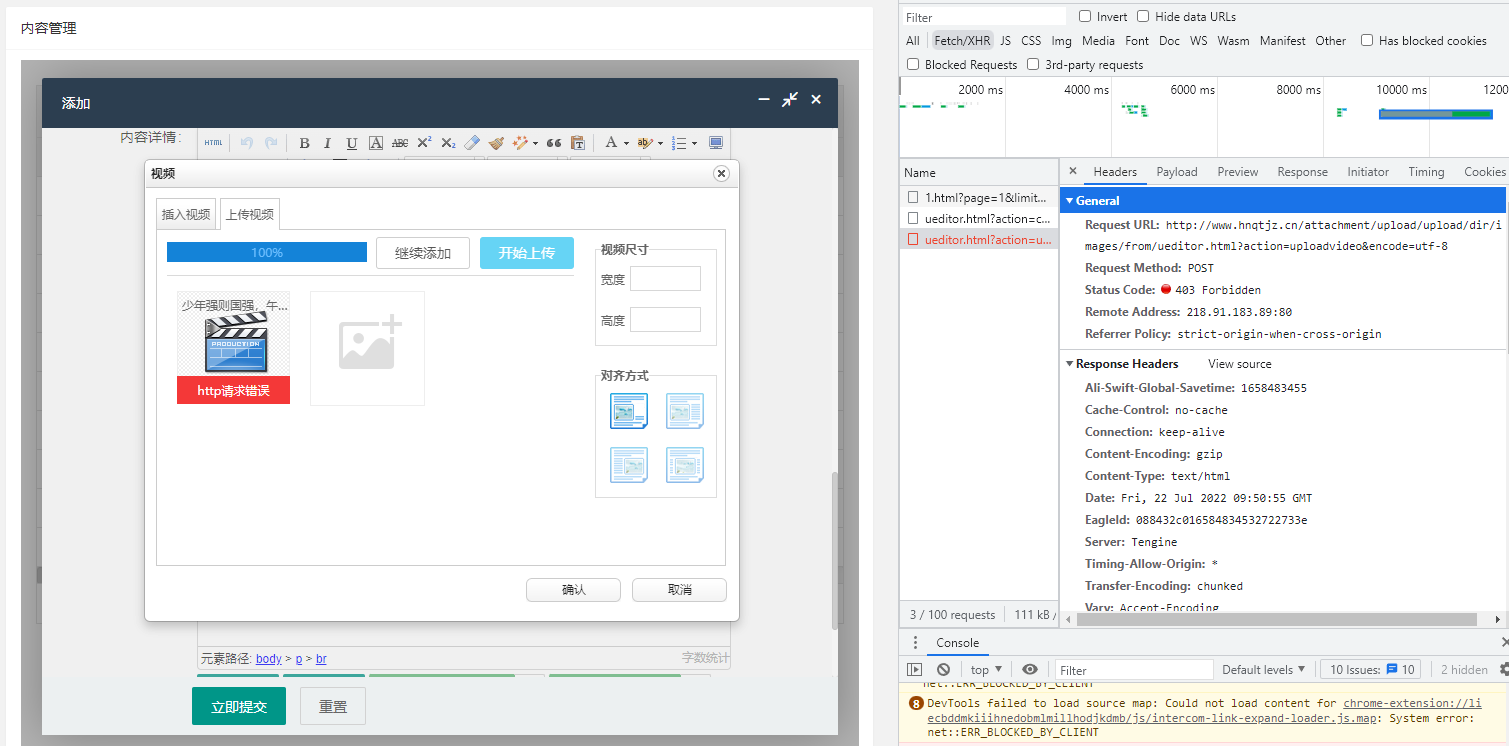The height and width of the screenshot is (746, 1509).
Task: Open the Timing tab
Action: pyautogui.click(x=1426, y=171)
